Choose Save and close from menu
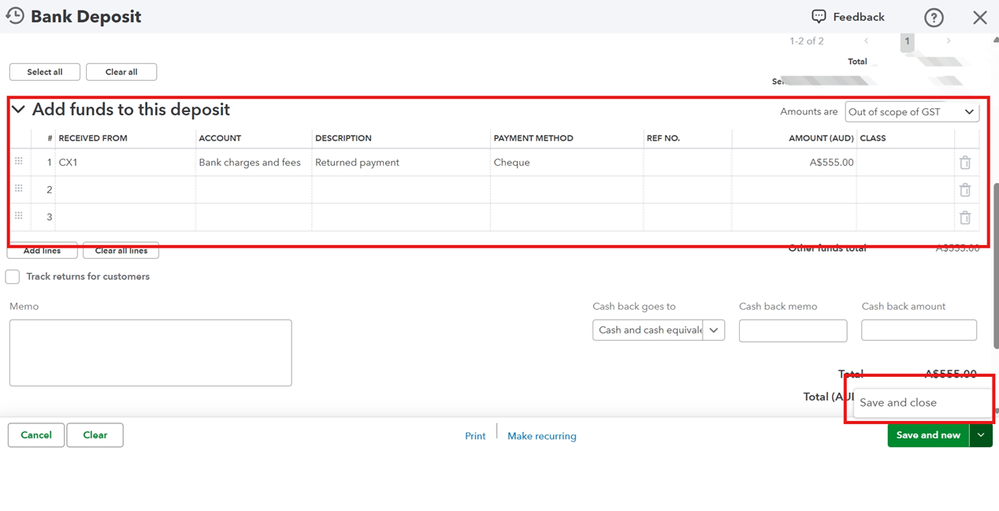The height and width of the screenshot is (511, 999). (x=898, y=402)
